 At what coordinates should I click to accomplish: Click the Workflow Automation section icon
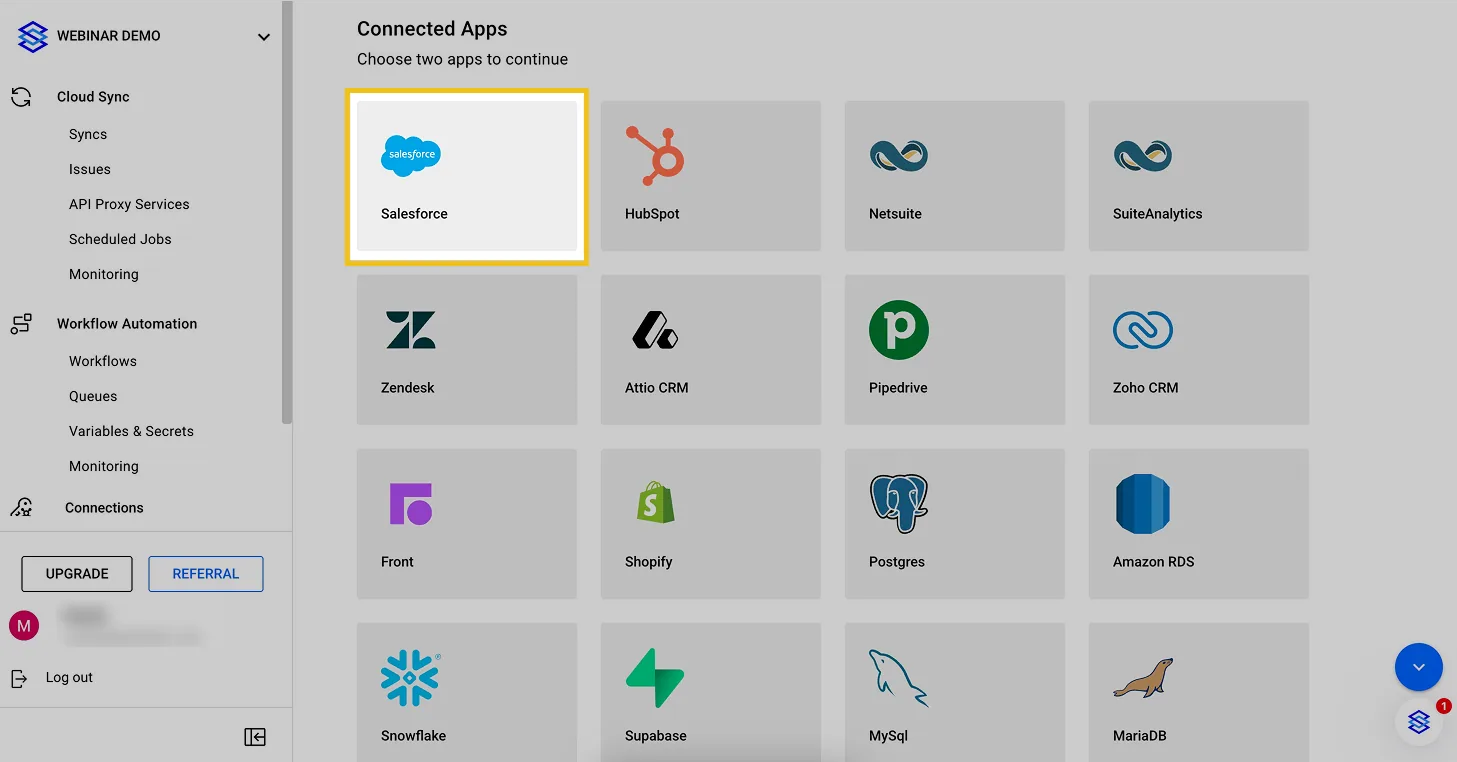point(20,324)
